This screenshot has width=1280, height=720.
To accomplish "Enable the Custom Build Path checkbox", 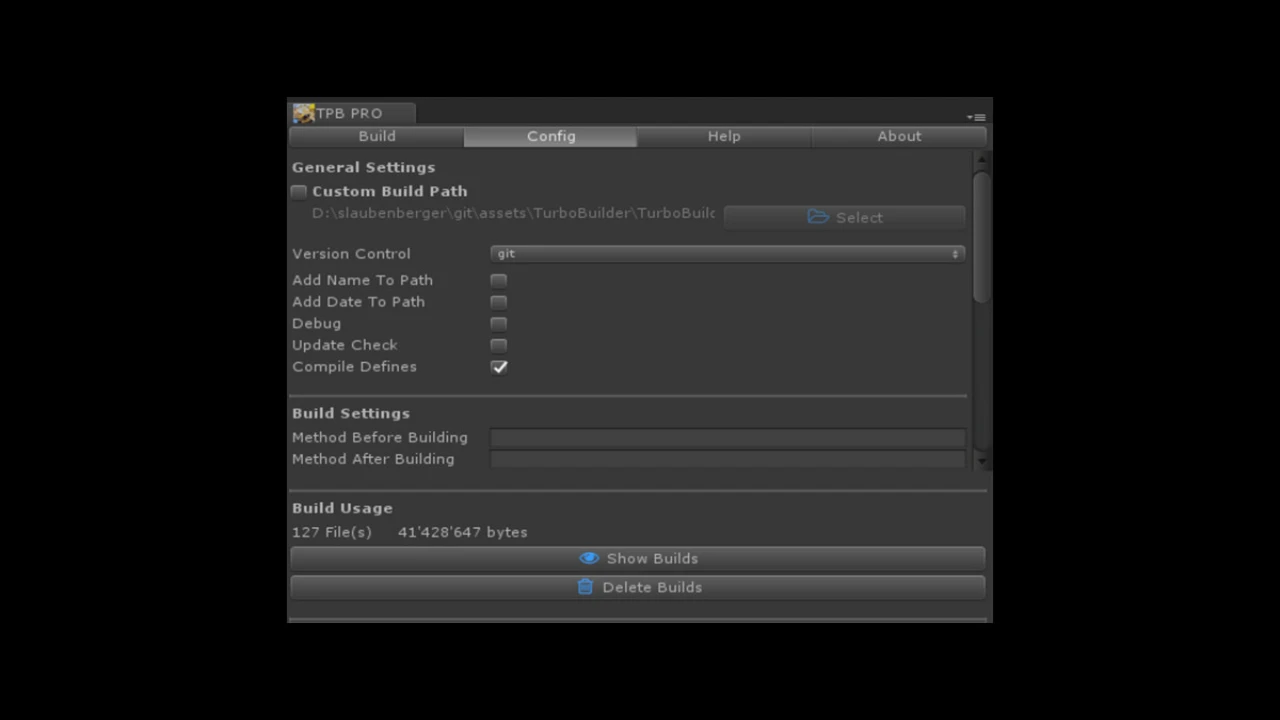I will click(x=299, y=191).
